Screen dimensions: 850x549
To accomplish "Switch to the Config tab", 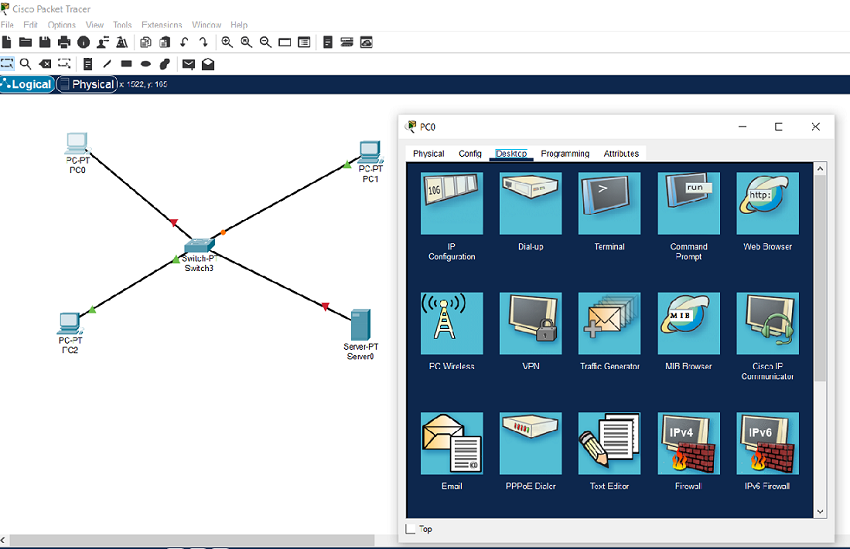I will point(470,154).
